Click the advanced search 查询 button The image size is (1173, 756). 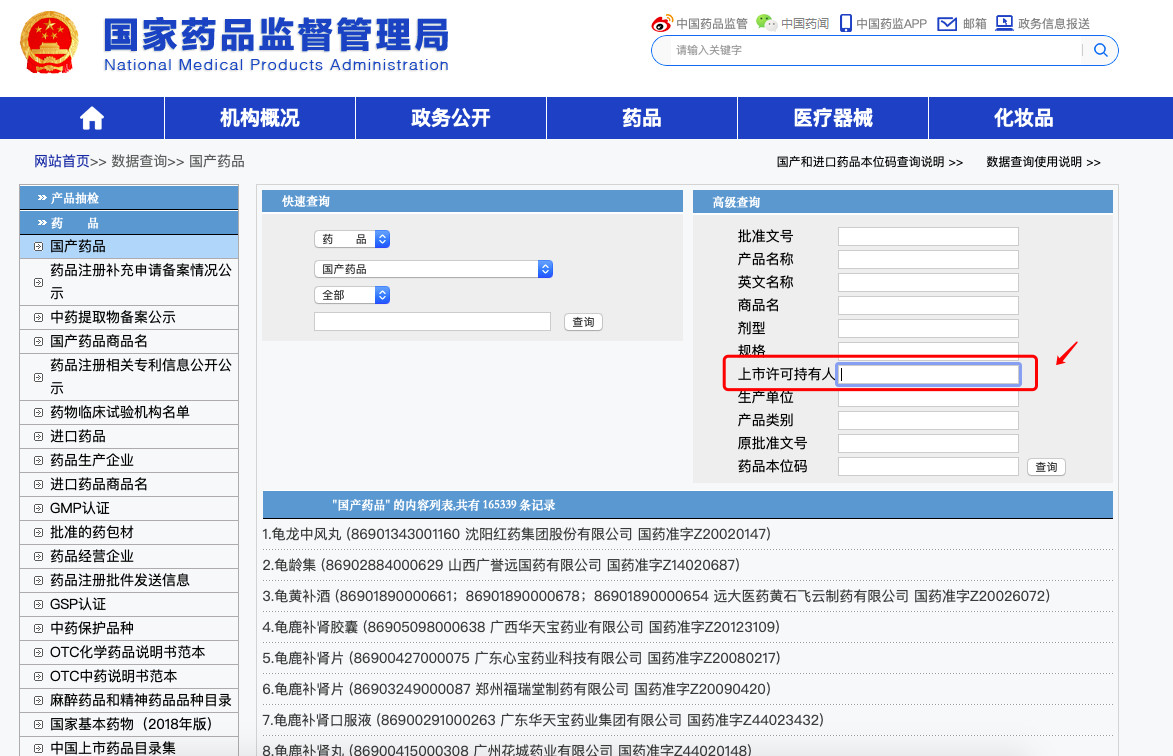tap(1046, 467)
